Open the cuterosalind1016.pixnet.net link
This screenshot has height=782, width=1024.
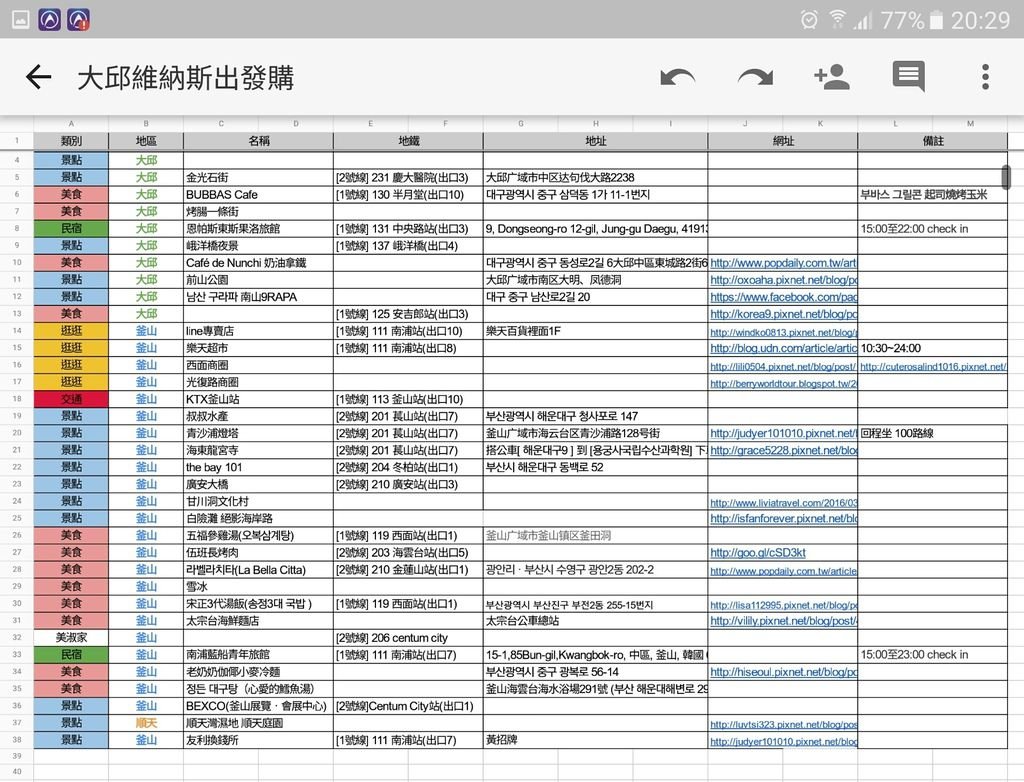coord(933,367)
